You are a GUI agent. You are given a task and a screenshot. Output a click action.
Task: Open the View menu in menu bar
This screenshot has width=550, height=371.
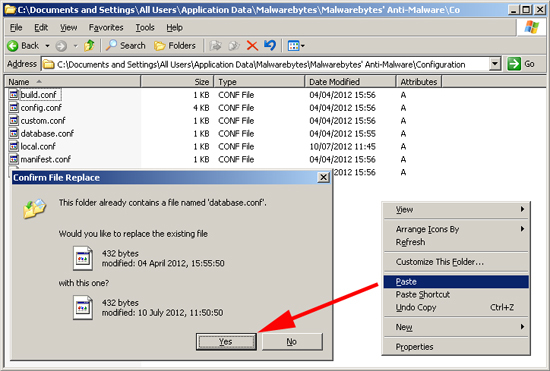coord(68,27)
